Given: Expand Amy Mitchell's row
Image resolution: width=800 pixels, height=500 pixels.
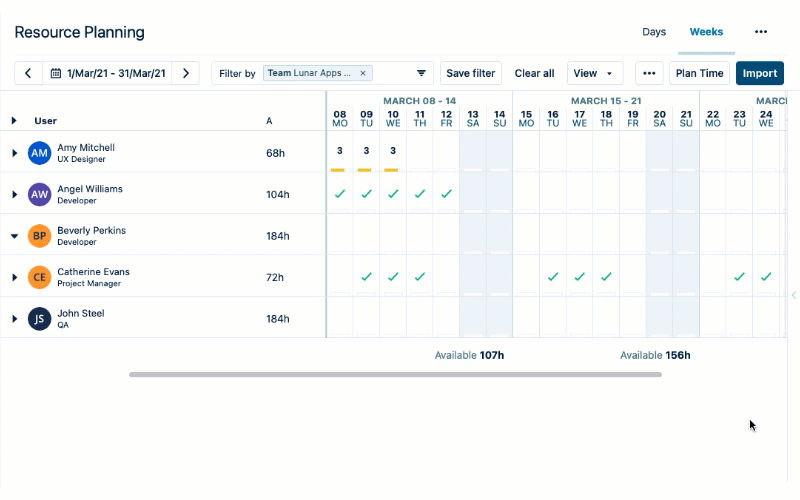Looking at the screenshot, I should (14, 152).
